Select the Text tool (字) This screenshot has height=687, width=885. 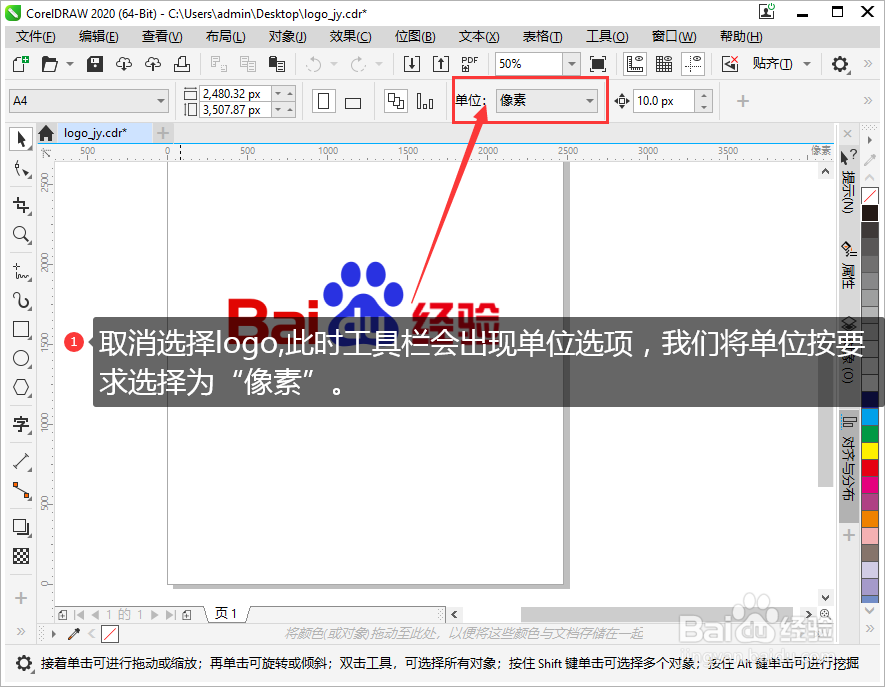tap(21, 424)
